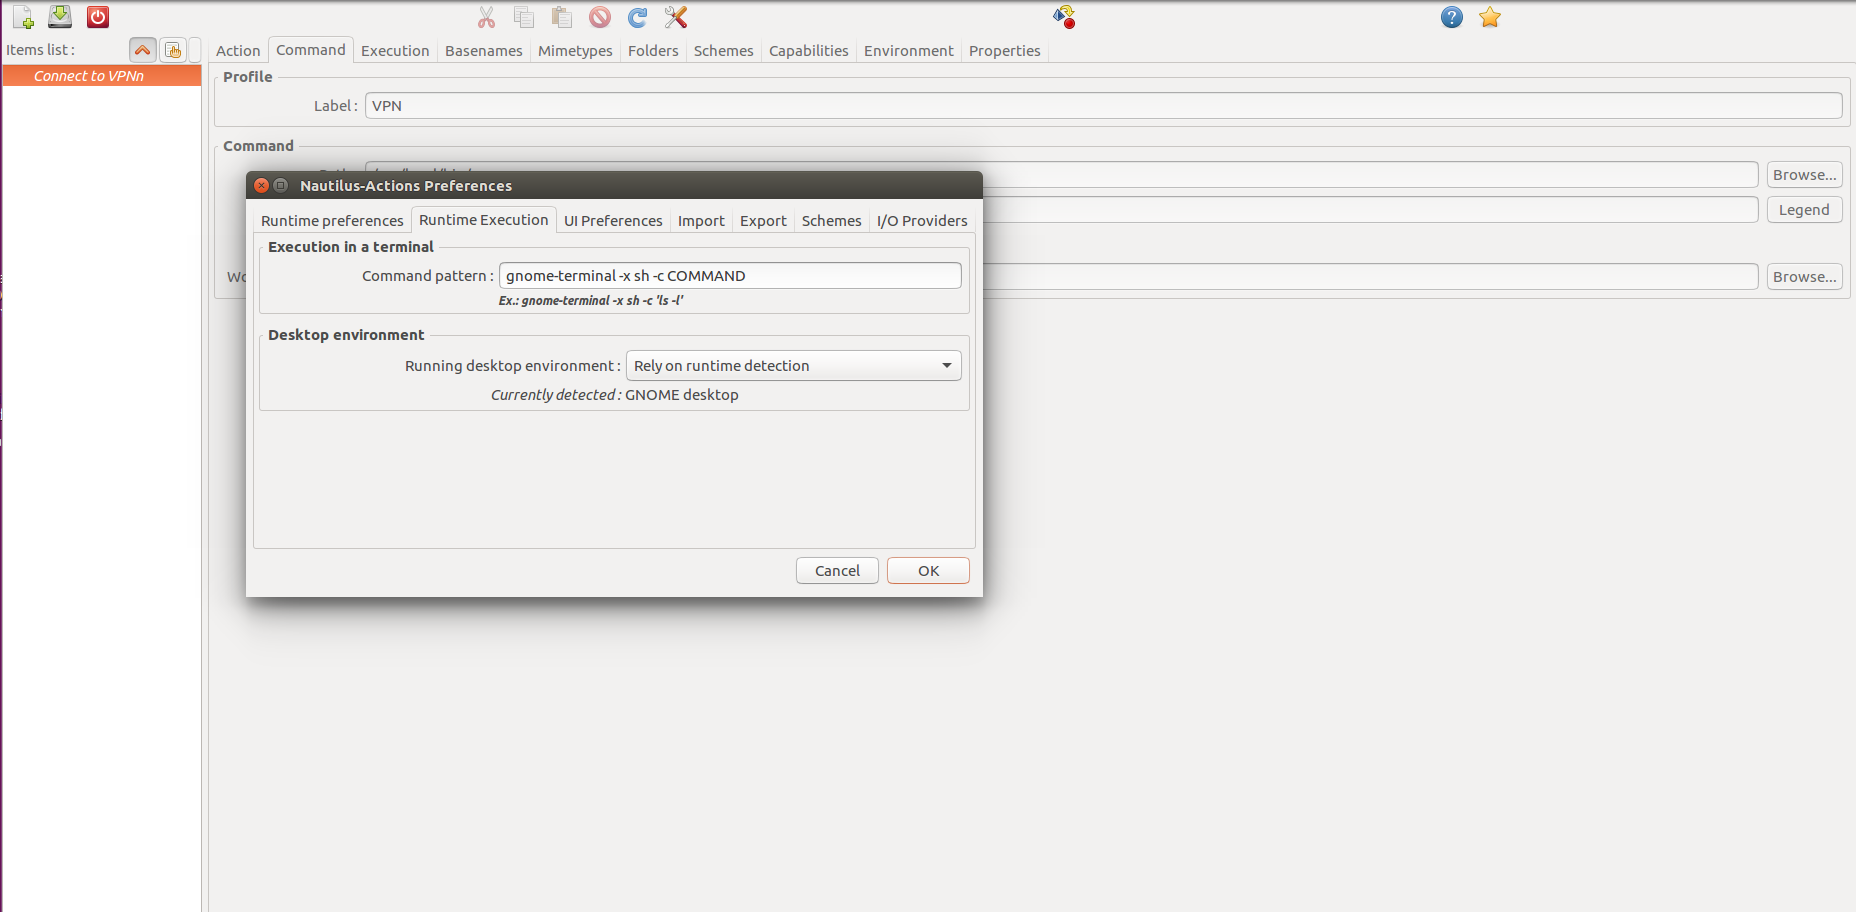Open the Capabilities tab
1856x912 pixels.
(x=809, y=51)
